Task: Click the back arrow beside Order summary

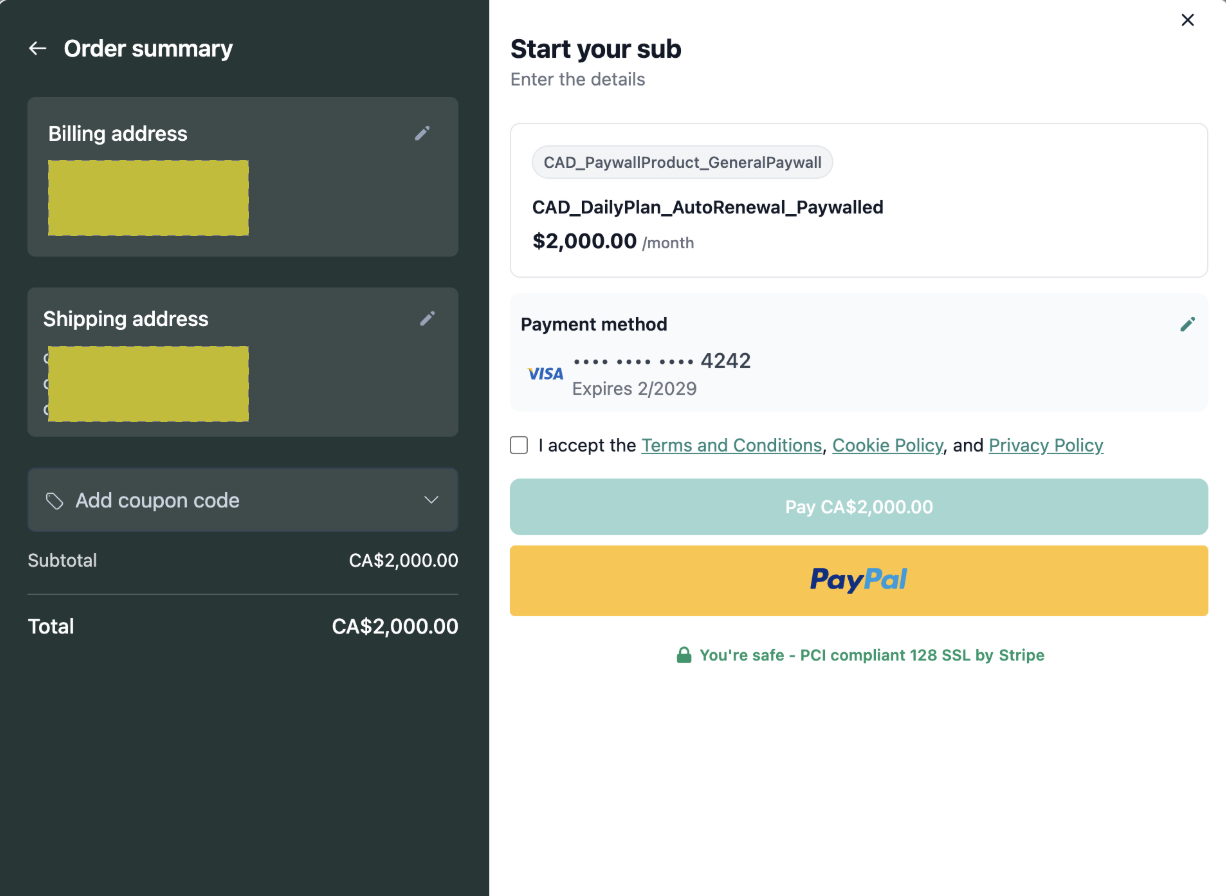Action: [x=38, y=48]
